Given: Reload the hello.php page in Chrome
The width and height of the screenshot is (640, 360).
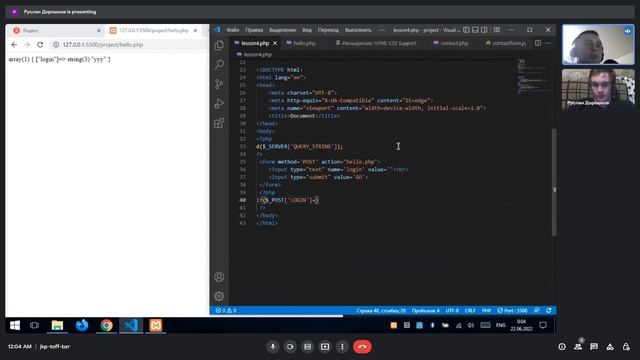Looking at the screenshot, I should (40, 44).
